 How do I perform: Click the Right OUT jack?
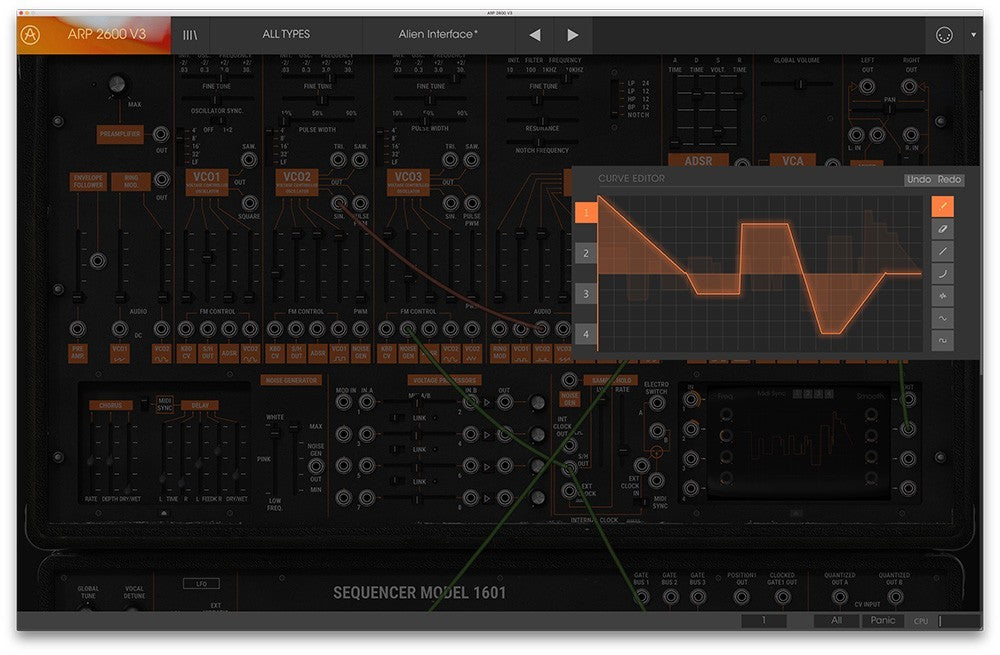tap(910, 85)
